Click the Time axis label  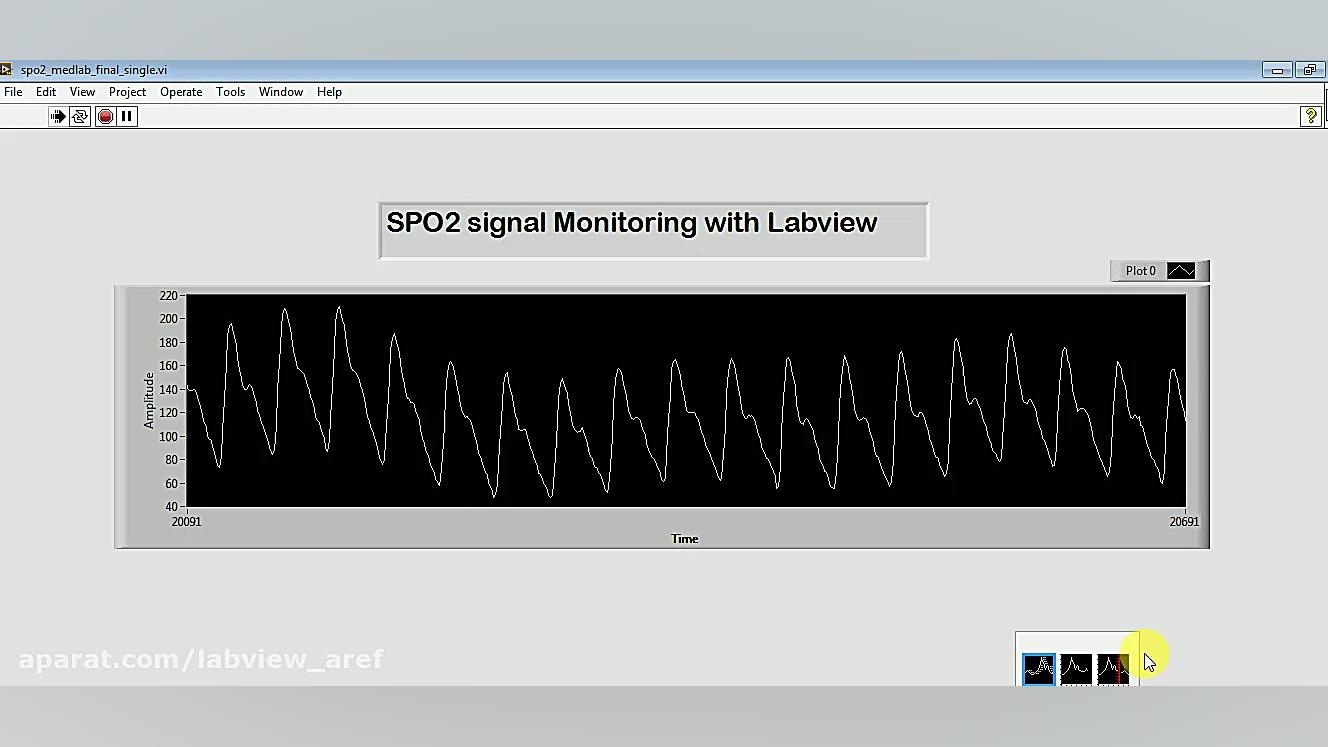tap(684, 538)
